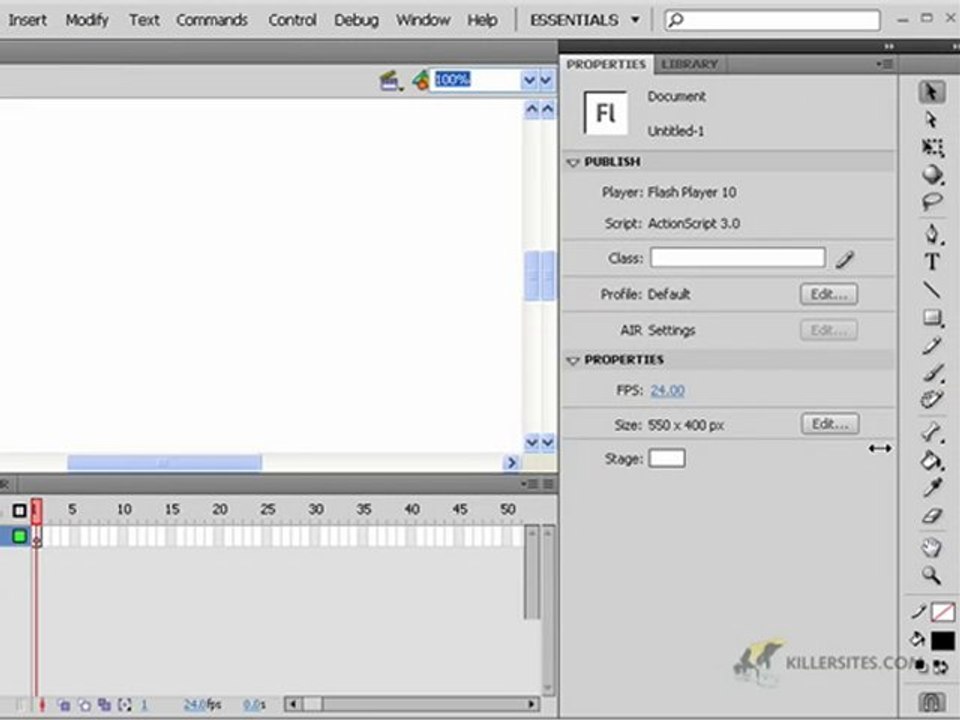Choose the Free Transform tool
Image resolution: width=960 pixels, height=720 pixels.
[932, 147]
